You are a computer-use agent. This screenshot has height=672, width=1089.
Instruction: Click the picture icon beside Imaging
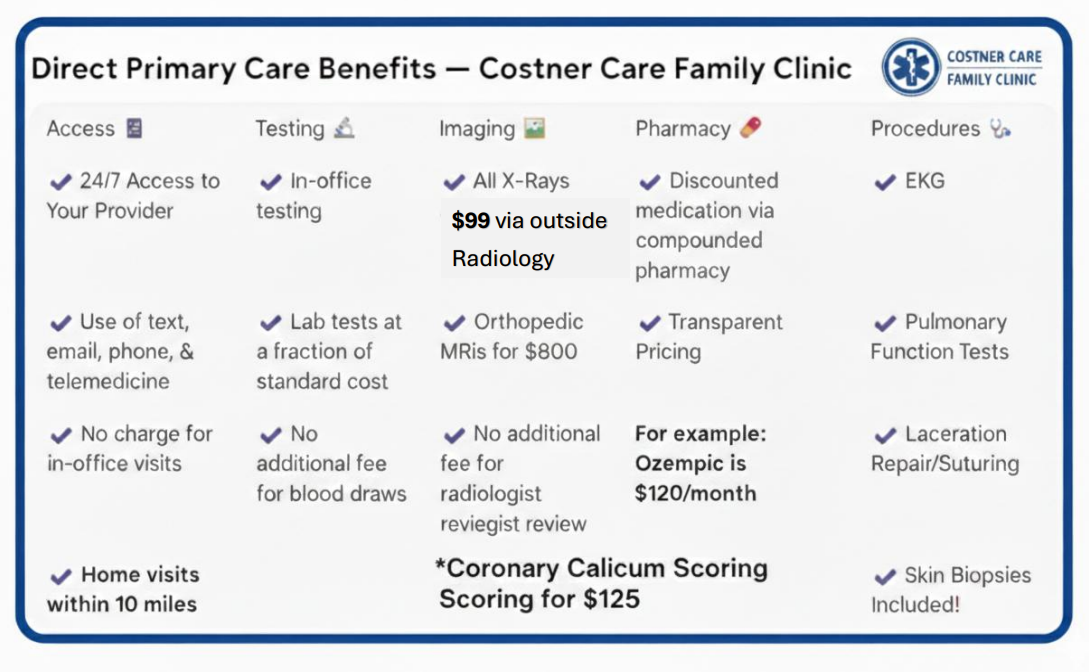pyautogui.click(x=535, y=129)
